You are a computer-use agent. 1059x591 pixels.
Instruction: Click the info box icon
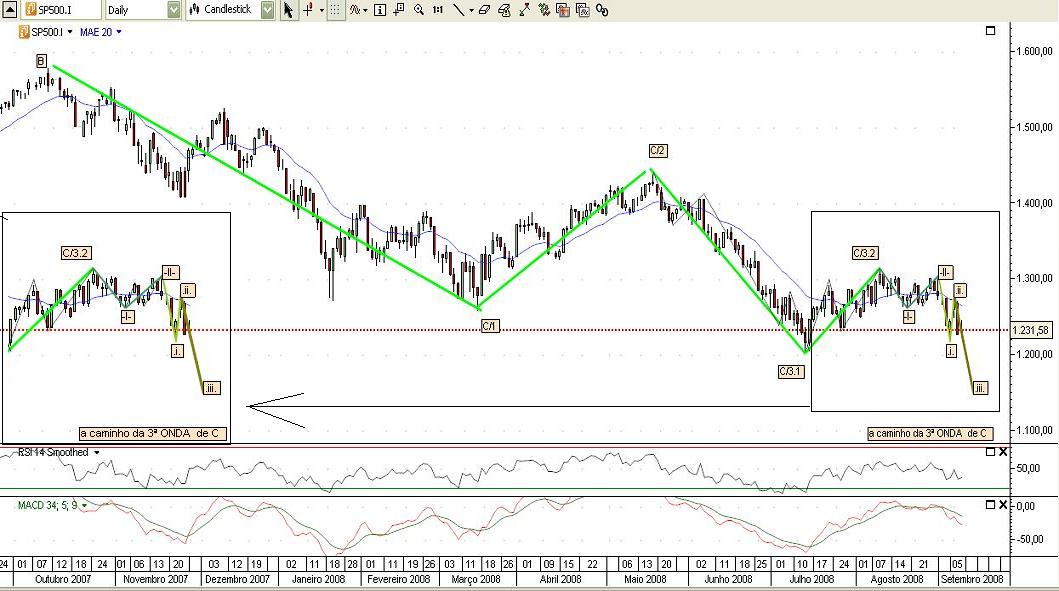pyautogui.click(x=380, y=9)
